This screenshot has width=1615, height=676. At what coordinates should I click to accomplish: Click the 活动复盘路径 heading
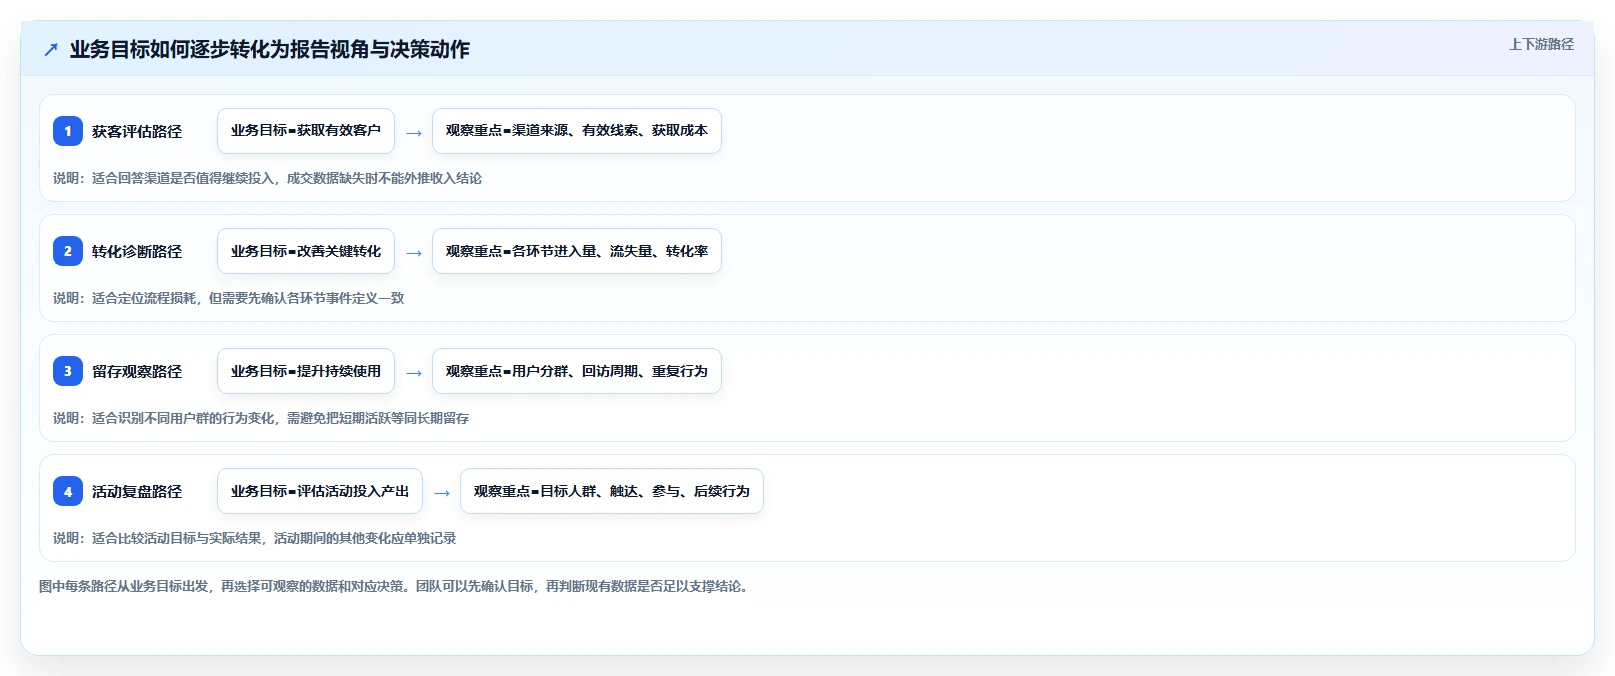click(137, 492)
